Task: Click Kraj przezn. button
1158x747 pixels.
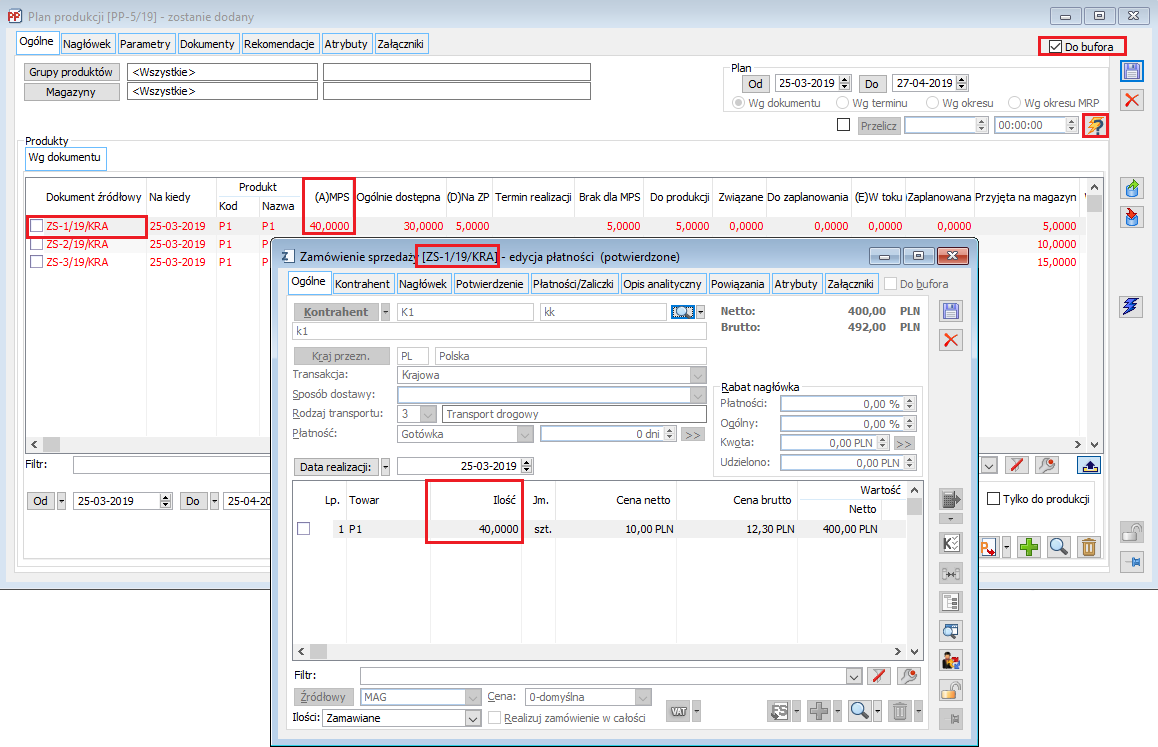Action: click(340, 356)
